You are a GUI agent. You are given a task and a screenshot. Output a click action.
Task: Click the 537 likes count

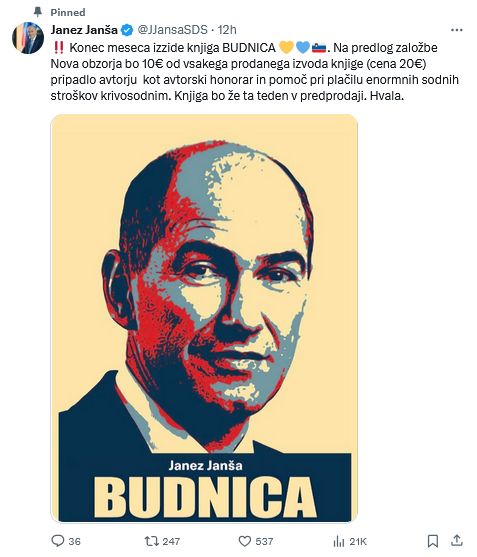pos(264,541)
